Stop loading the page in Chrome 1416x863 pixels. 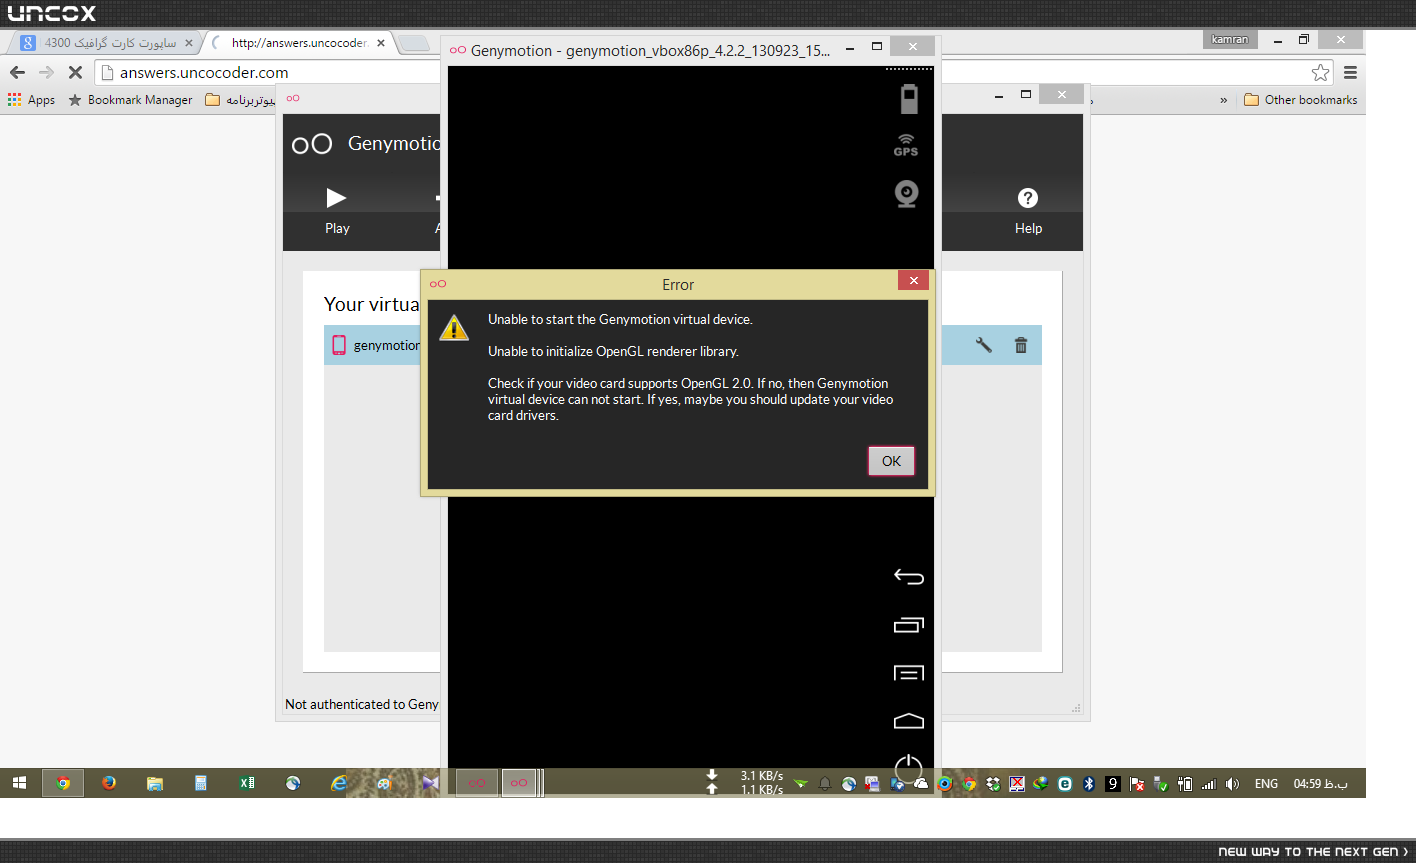click(x=75, y=72)
